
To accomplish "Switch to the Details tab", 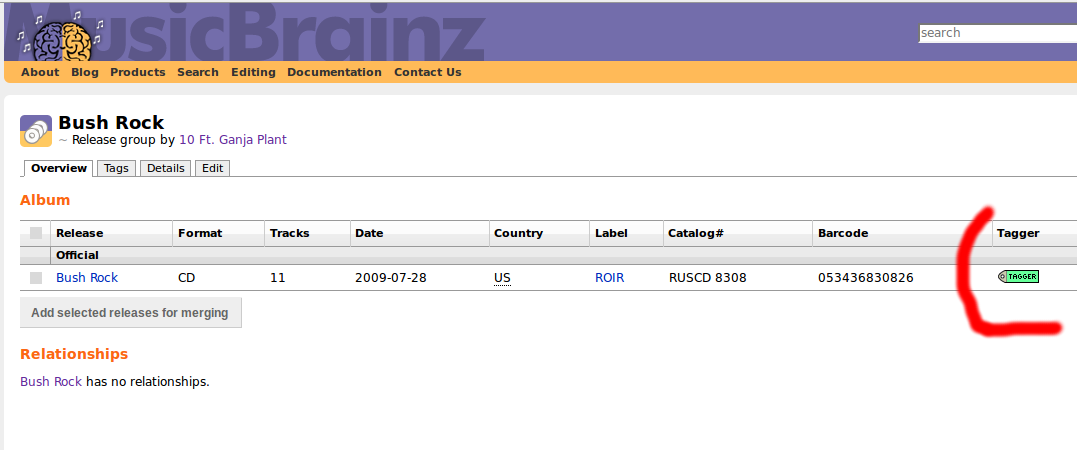I will click(166, 168).
